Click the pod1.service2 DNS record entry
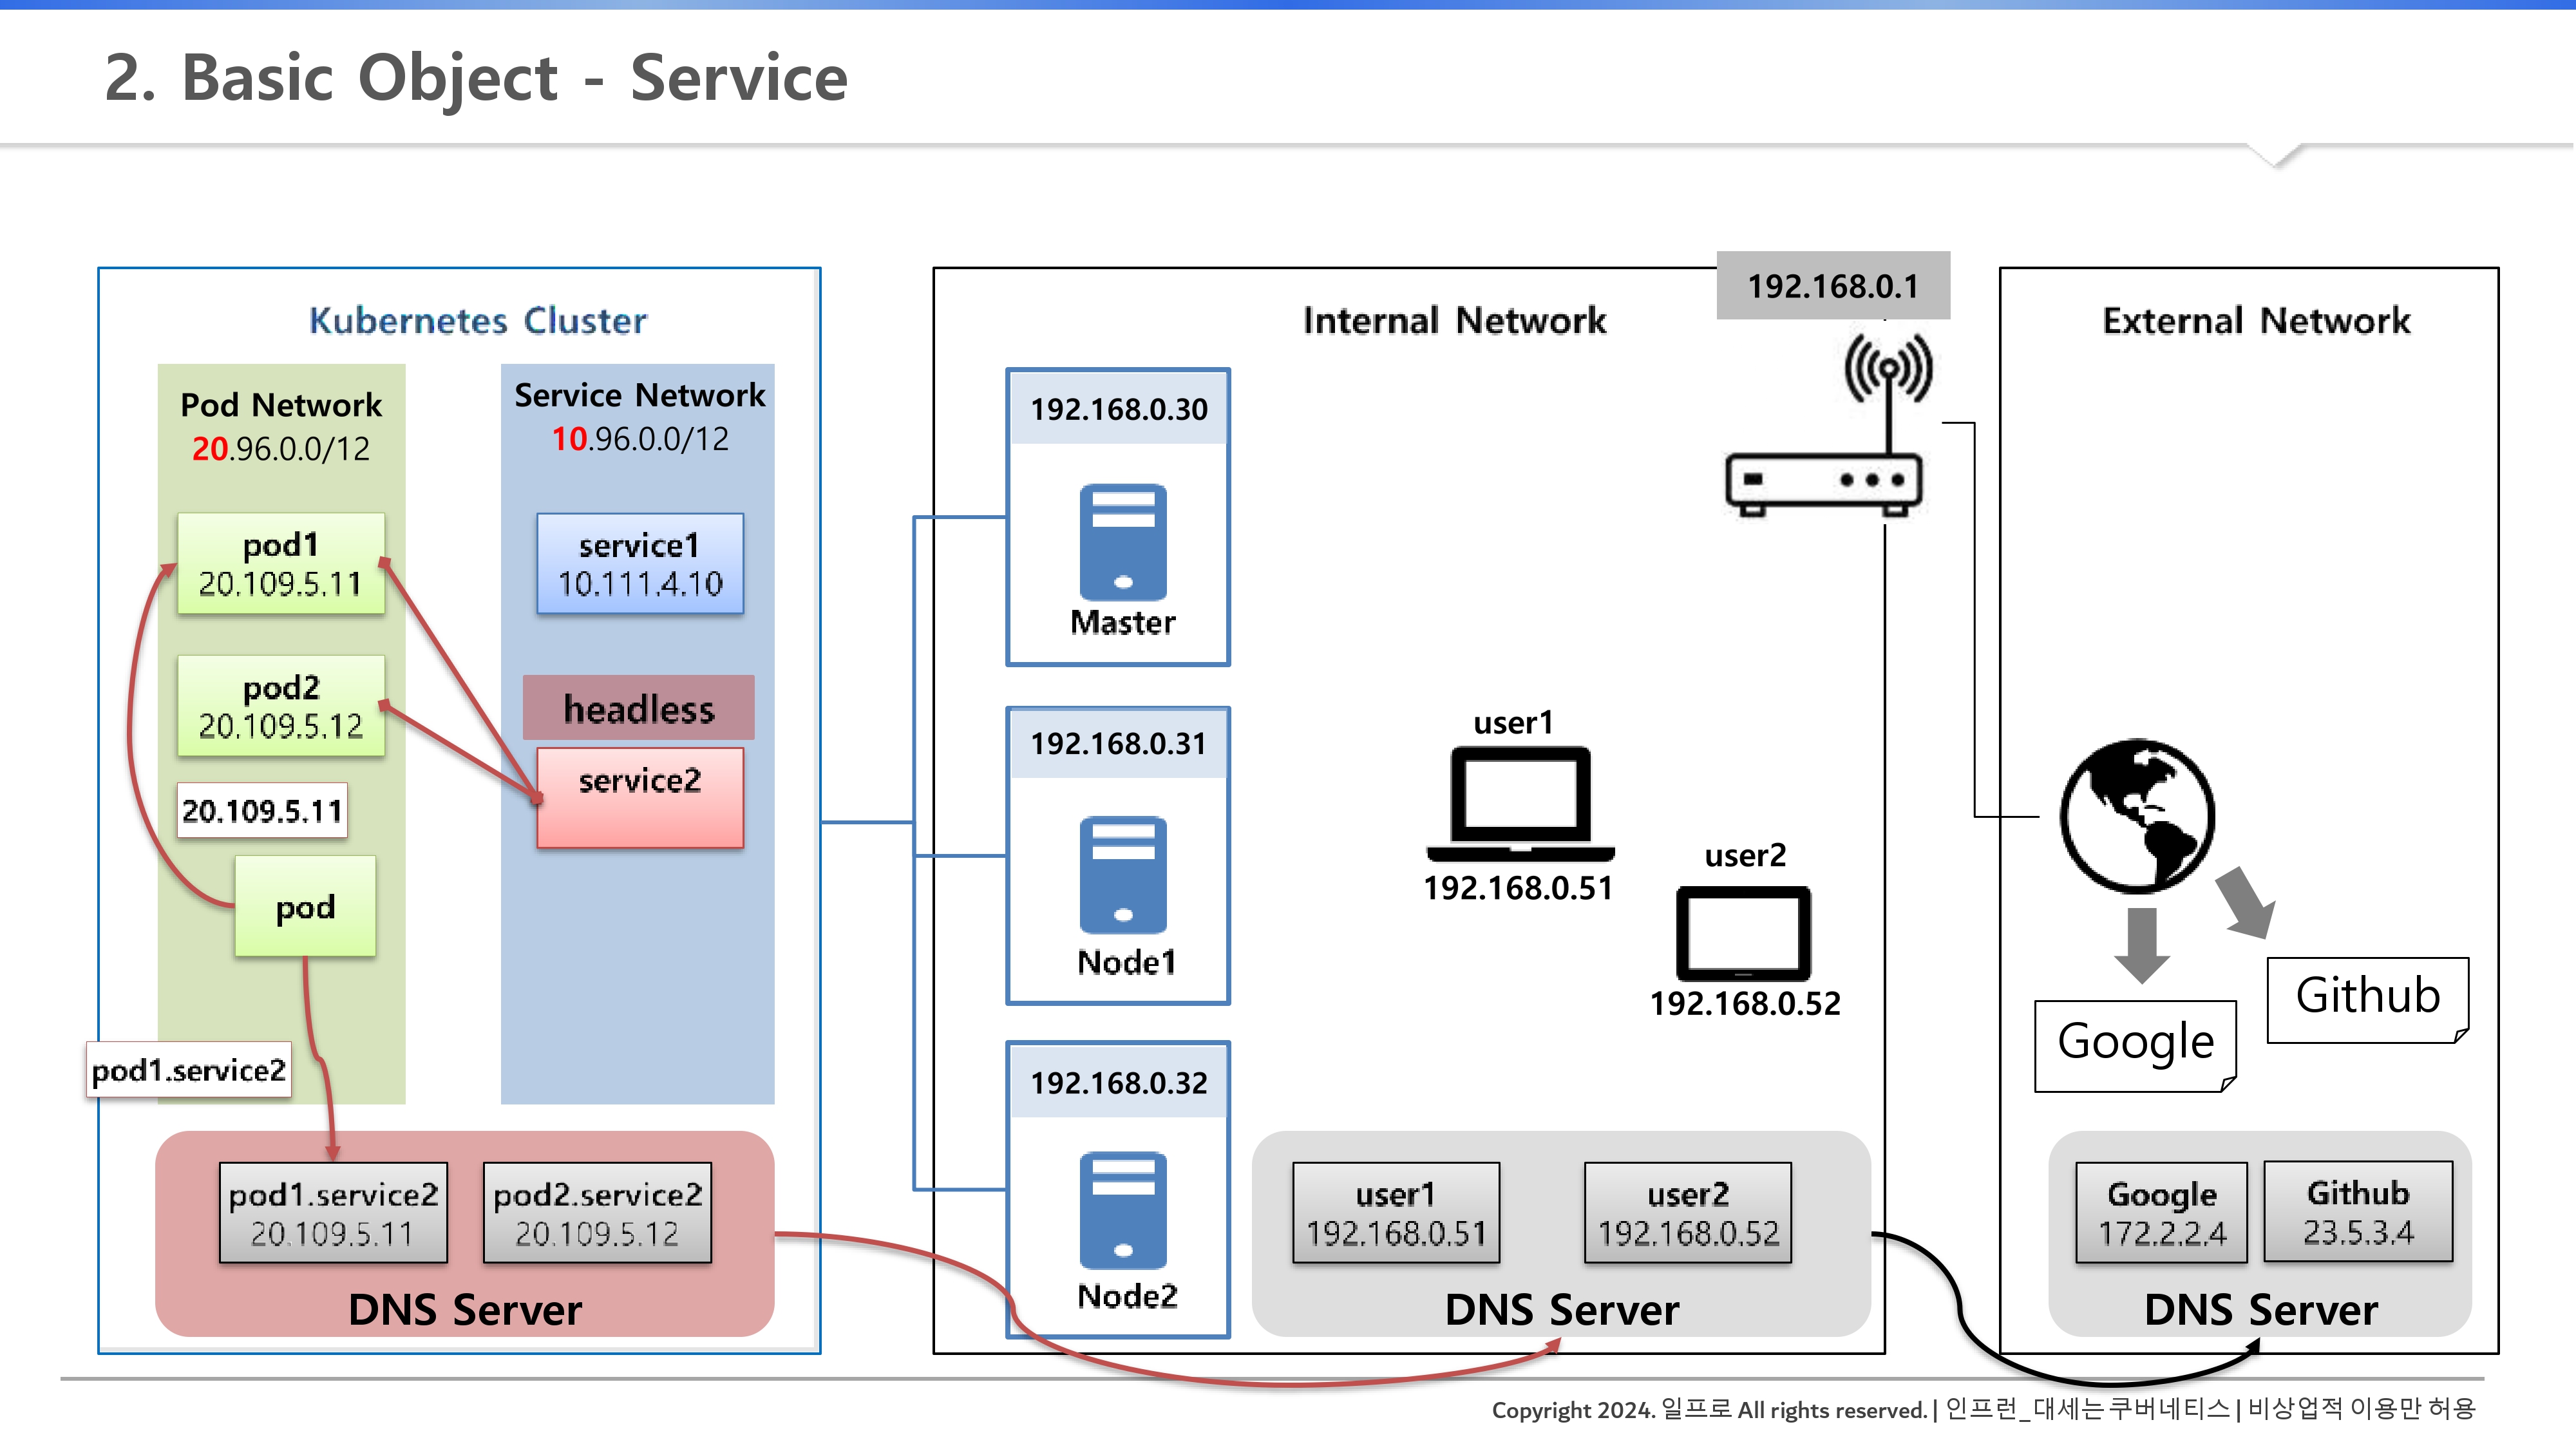The height and width of the screenshot is (1449, 2576). [333, 1212]
